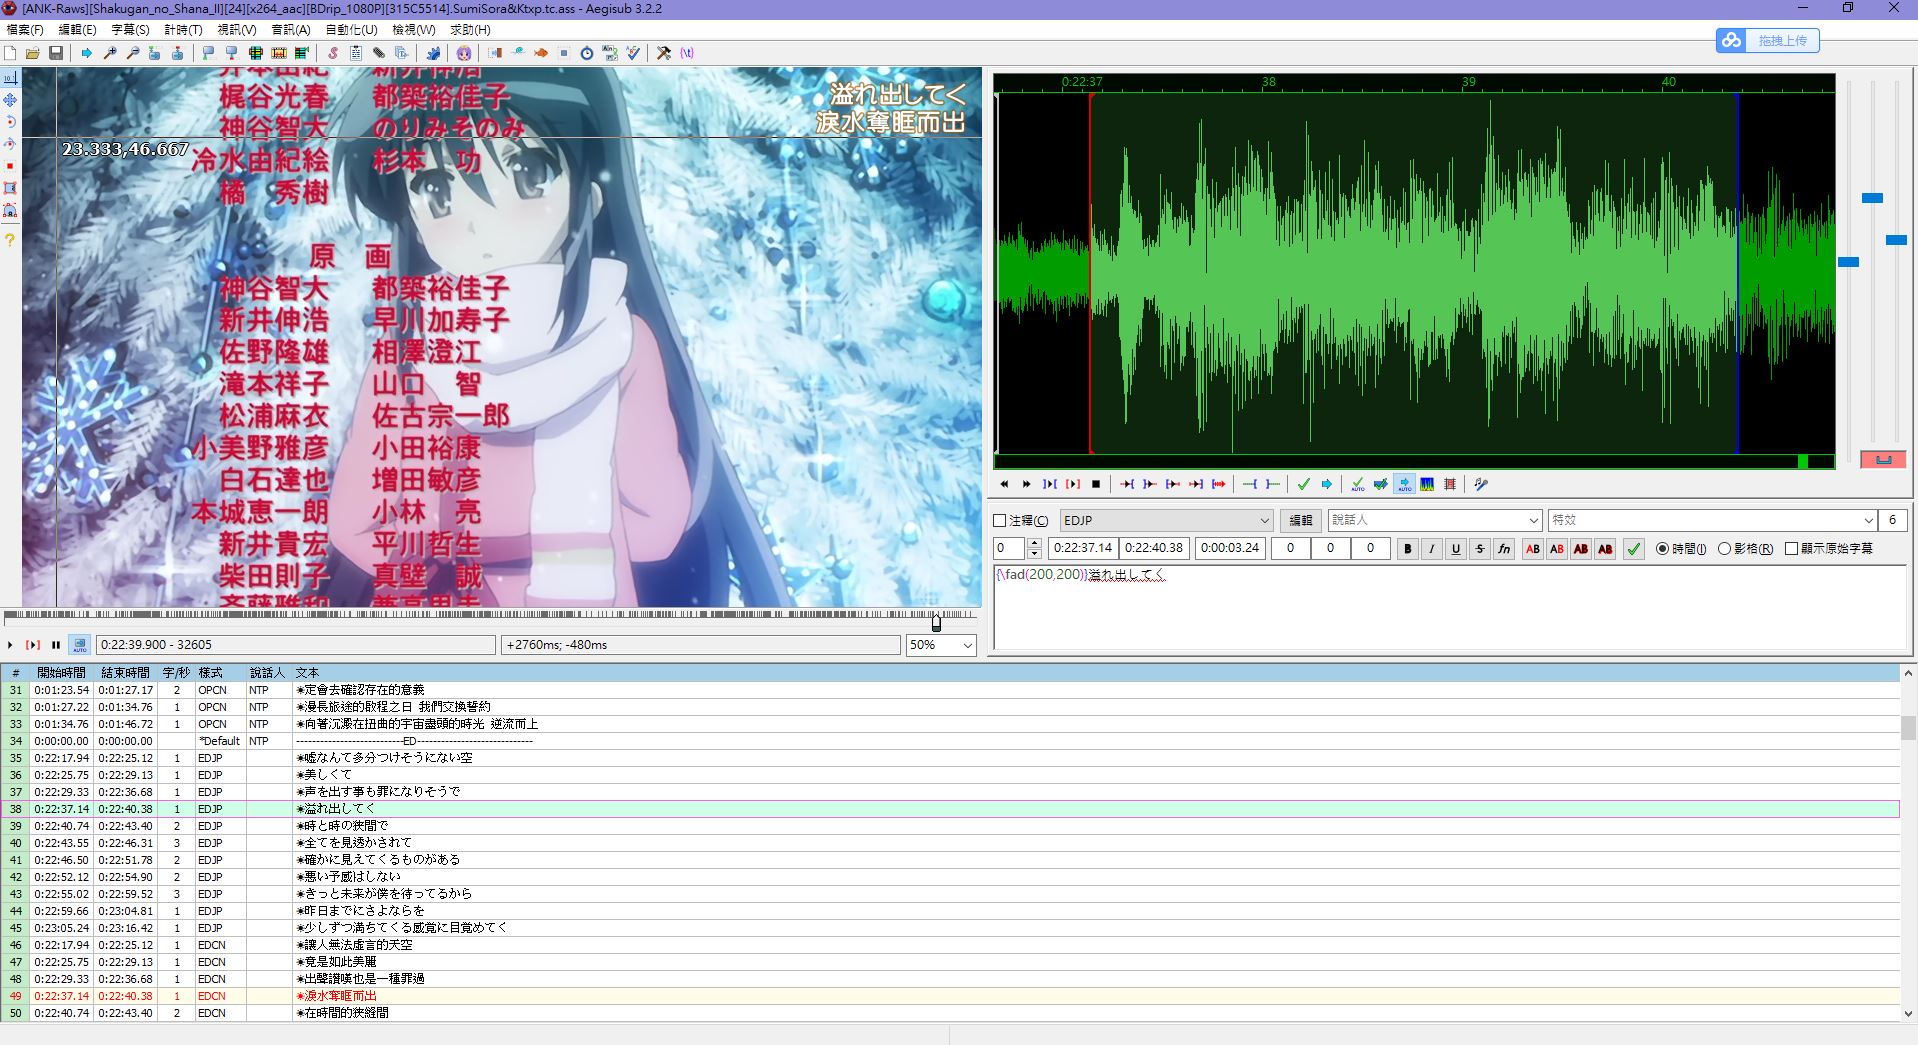This screenshot has height=1045, width=1918.
Task: Open the shift times clock icon
Action: pos(587,53)
